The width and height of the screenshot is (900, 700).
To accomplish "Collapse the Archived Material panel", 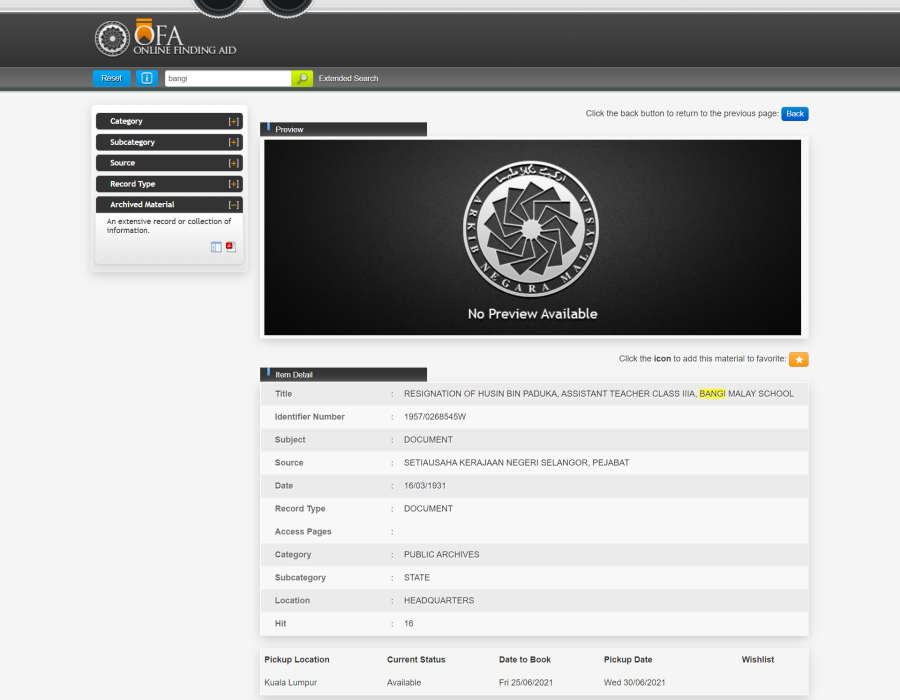I will [x=169, y=205].
